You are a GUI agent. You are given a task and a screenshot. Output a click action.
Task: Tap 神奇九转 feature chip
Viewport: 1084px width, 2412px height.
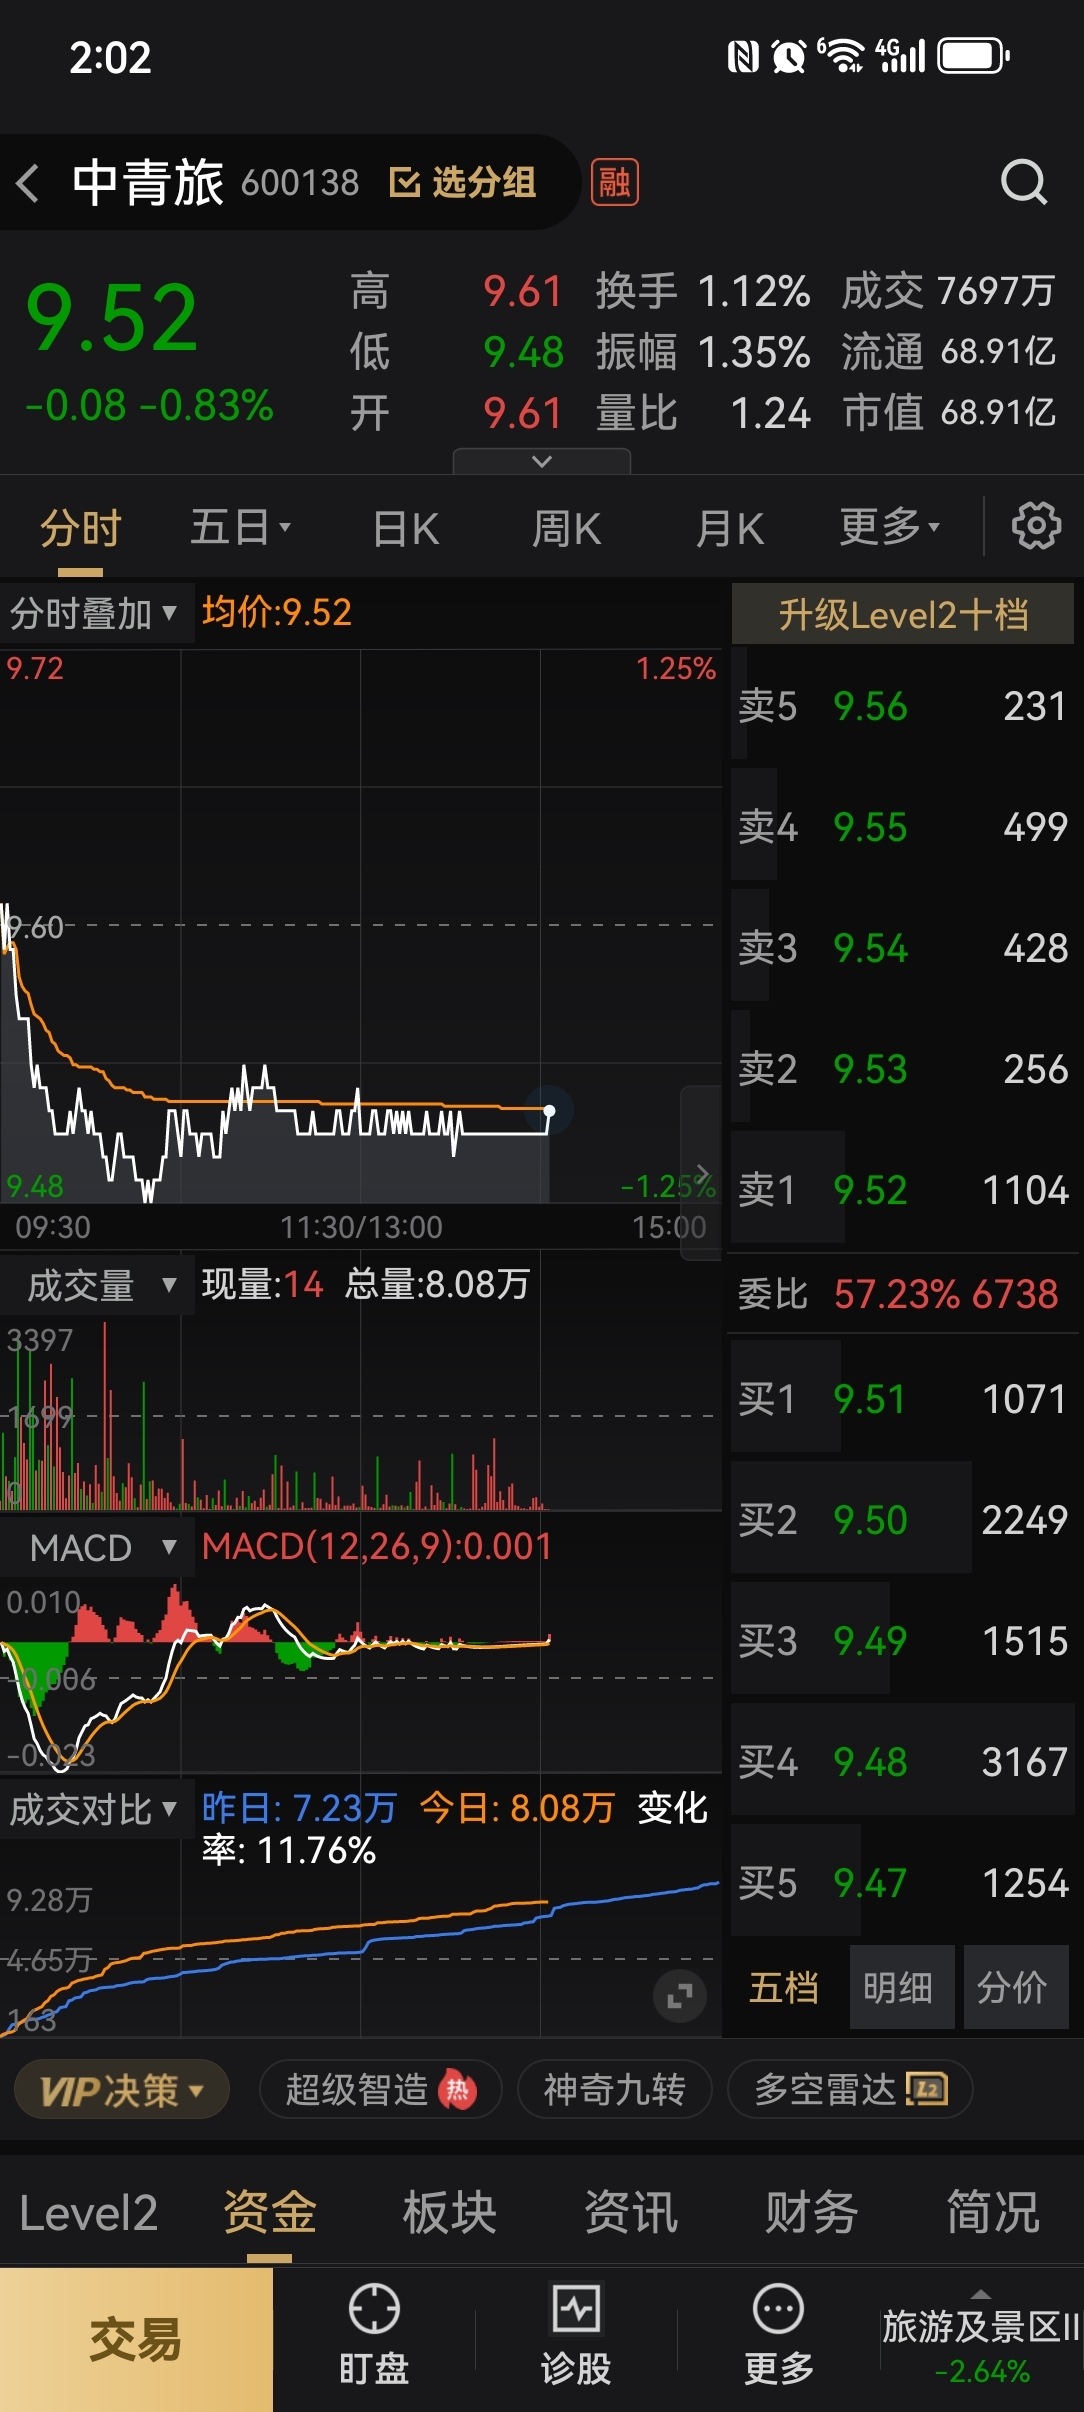(x=614, y=2090)
